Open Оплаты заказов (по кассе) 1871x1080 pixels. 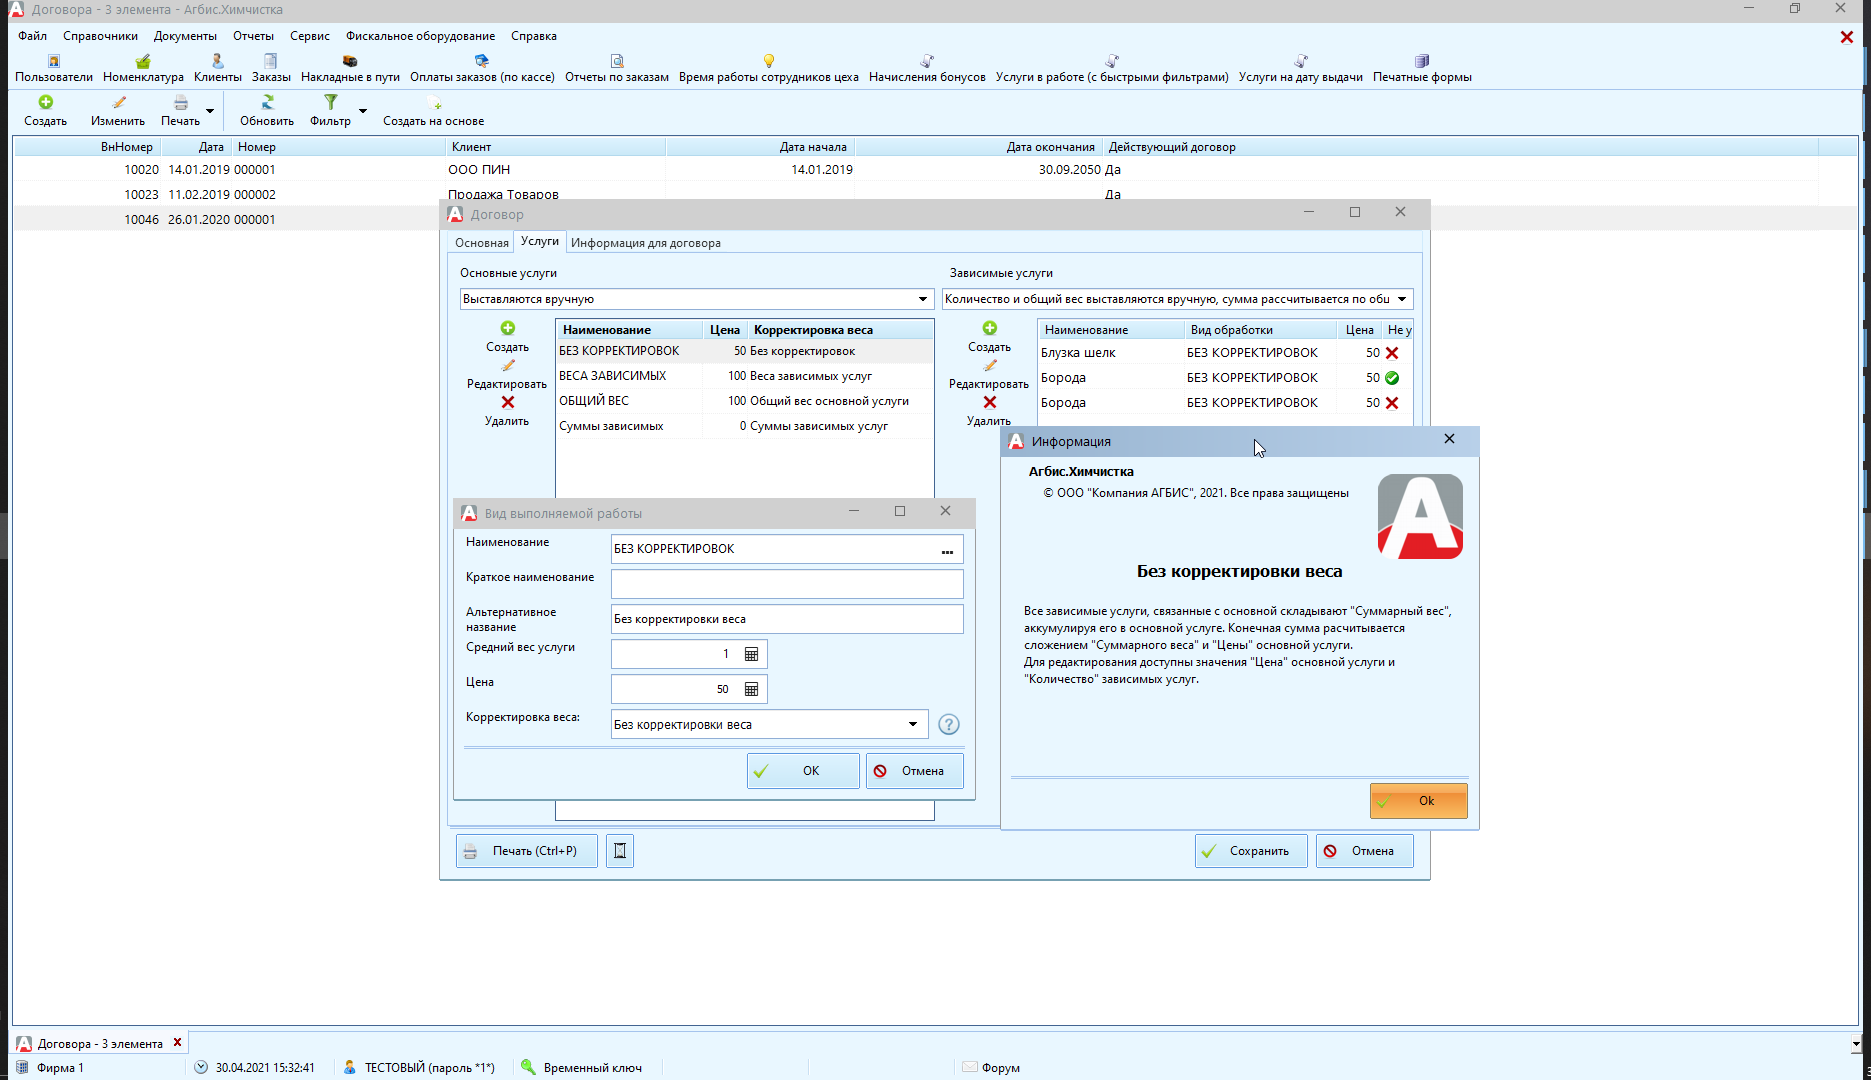(x=482, y=68)
